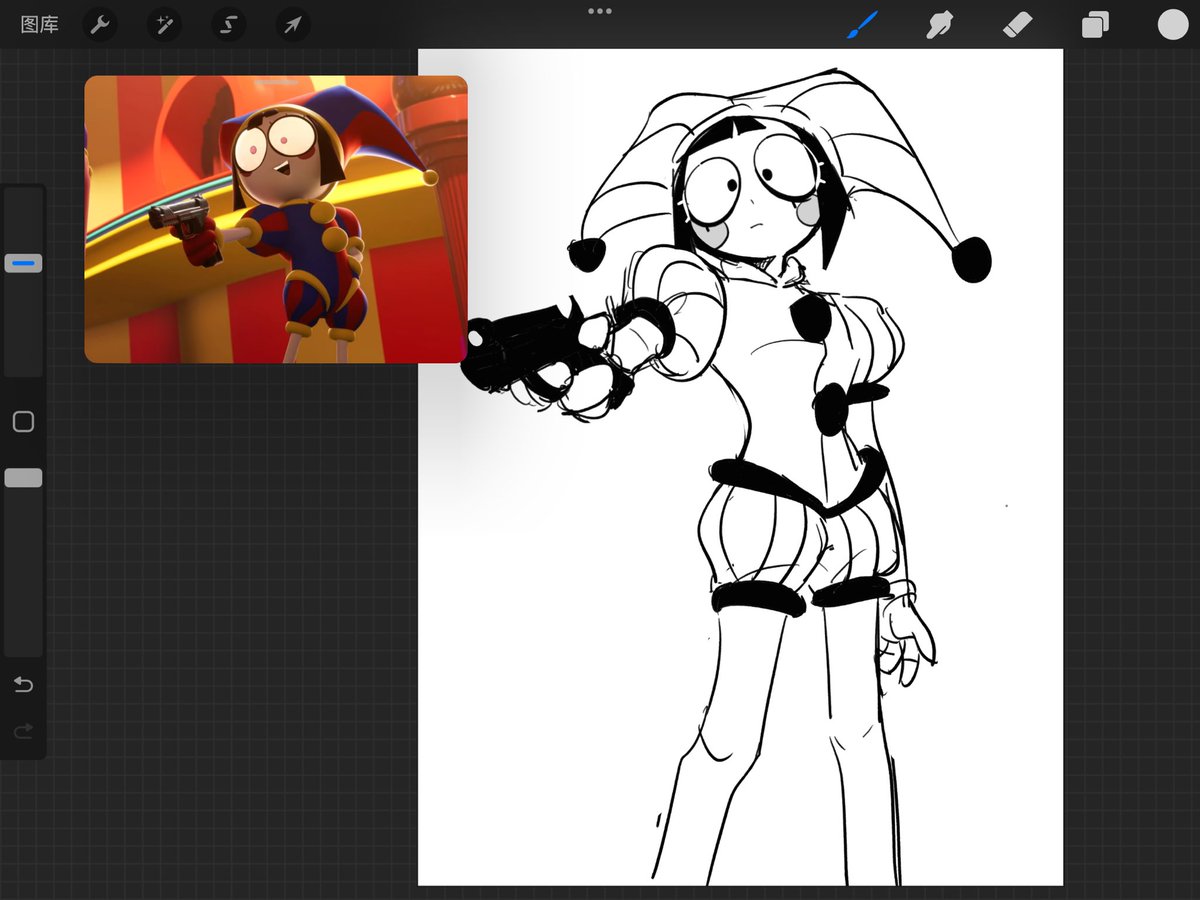1200x900 pixels.
Task: Select the Selection S-shaped tool
Action: [x=229, y=25]
